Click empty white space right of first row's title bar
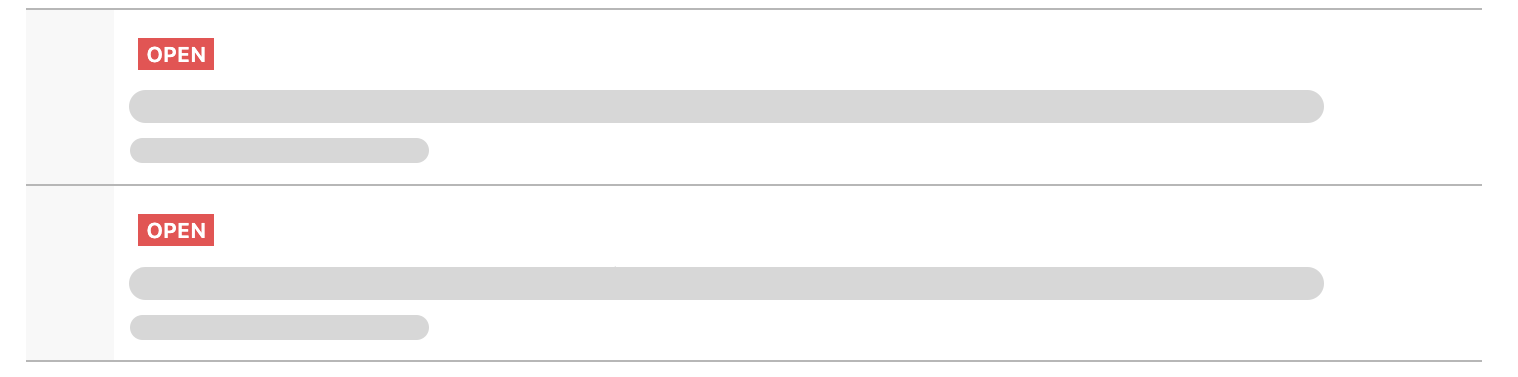This screenshot has width=1518, height=377. tap(1402, 106)
